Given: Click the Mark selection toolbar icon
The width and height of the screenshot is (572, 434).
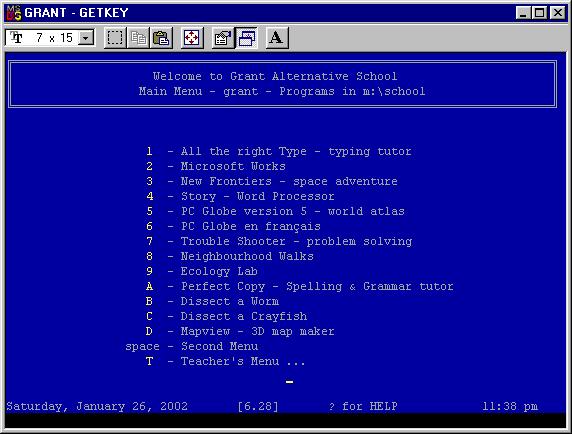Looking at the screenshot, I should pyautogui.click(x=115, y=38).
